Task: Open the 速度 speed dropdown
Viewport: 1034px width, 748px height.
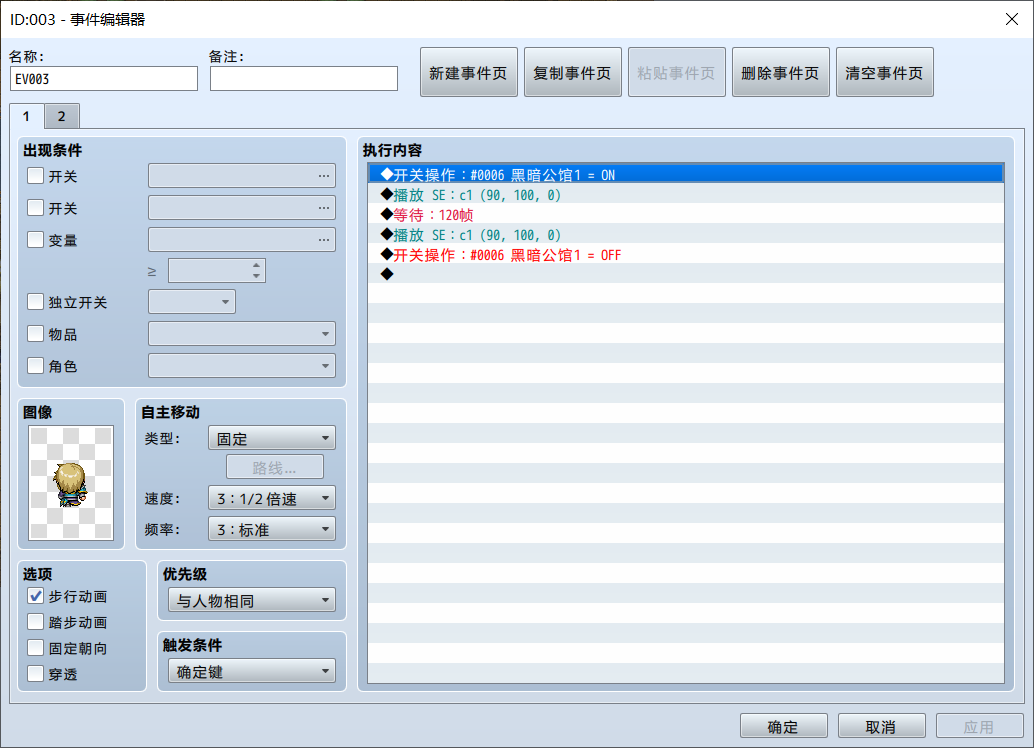Action: click(272, 498)
